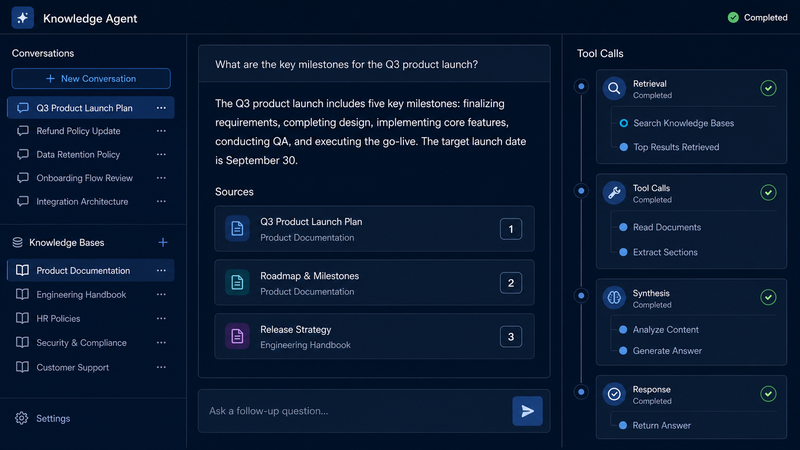Click the Knowledge Agent sparkle logo
This screenshot has height=450, width=800.
coord(22,18)
